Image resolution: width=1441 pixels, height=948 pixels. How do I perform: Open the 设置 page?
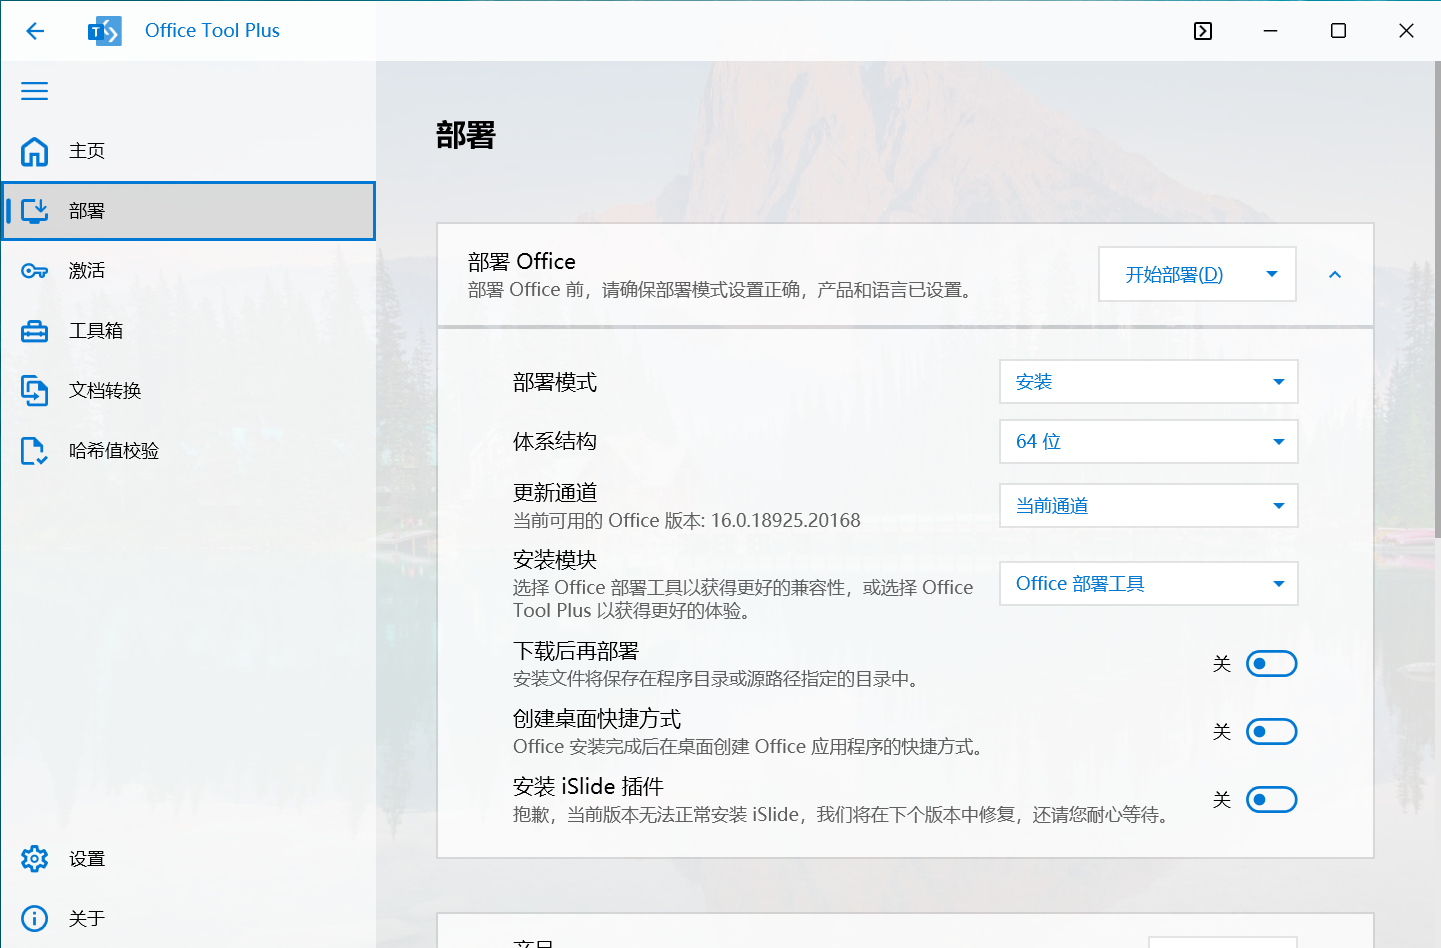[188, 859]
